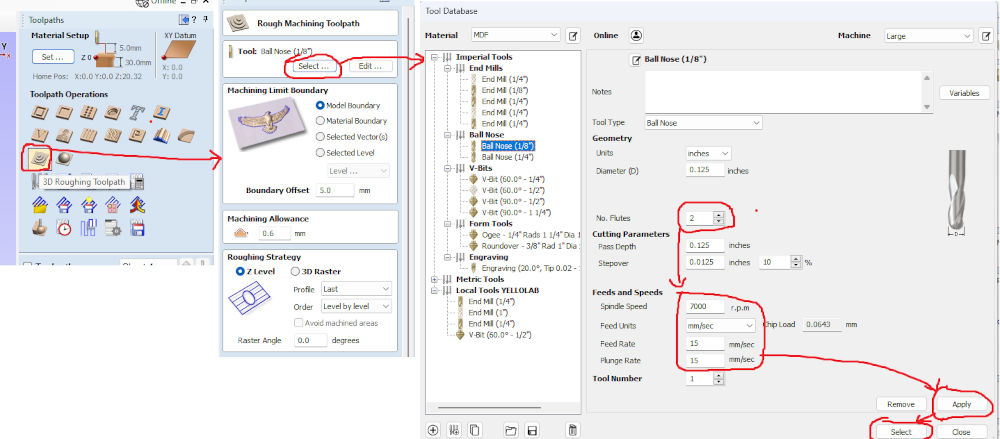
Task: Open the Estimate Machining Times clock icon
Action: coord(64,227)
